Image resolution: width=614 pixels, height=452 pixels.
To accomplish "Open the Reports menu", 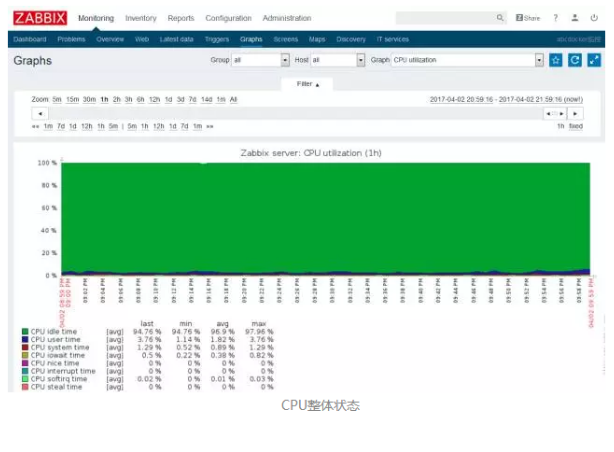I will click(x=181, y=18).
